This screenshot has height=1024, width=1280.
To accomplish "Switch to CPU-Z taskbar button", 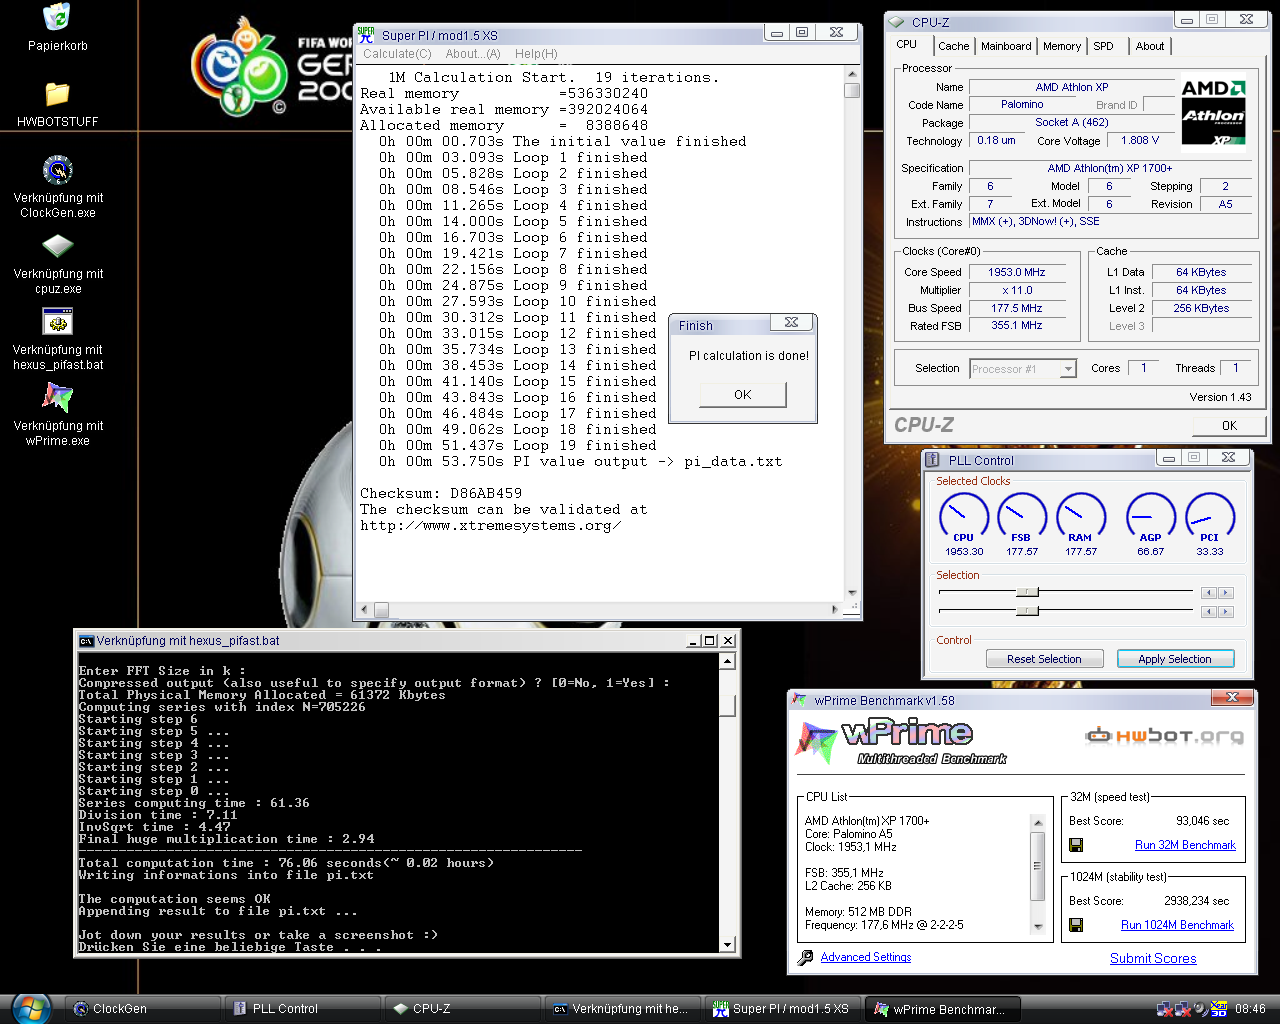I will pos(463,1009).
